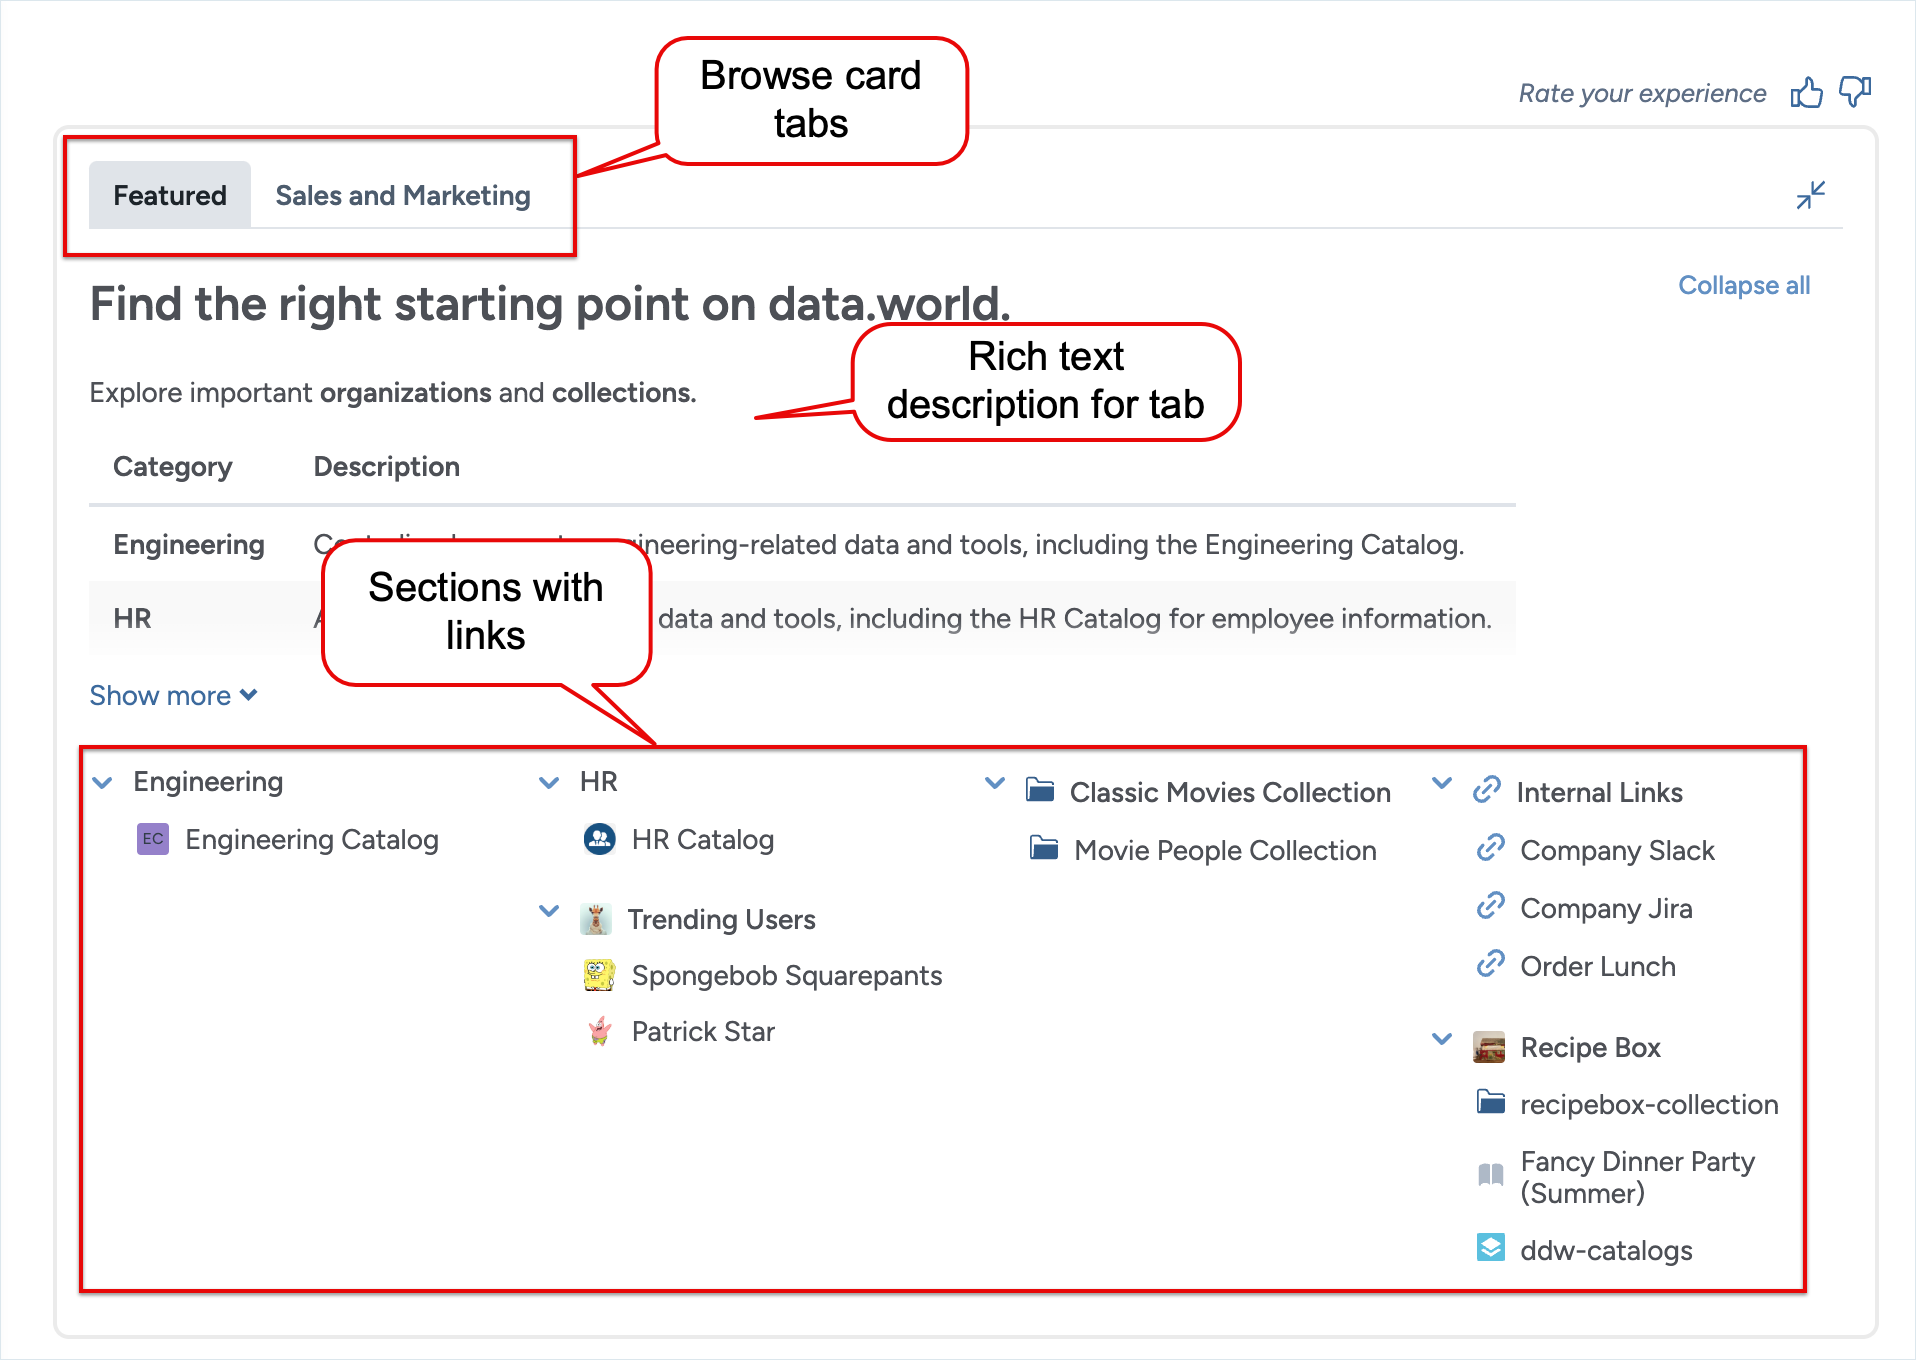
Task: Collapse the Recipe Box section chevron
Action: tap(1442, 1039)
